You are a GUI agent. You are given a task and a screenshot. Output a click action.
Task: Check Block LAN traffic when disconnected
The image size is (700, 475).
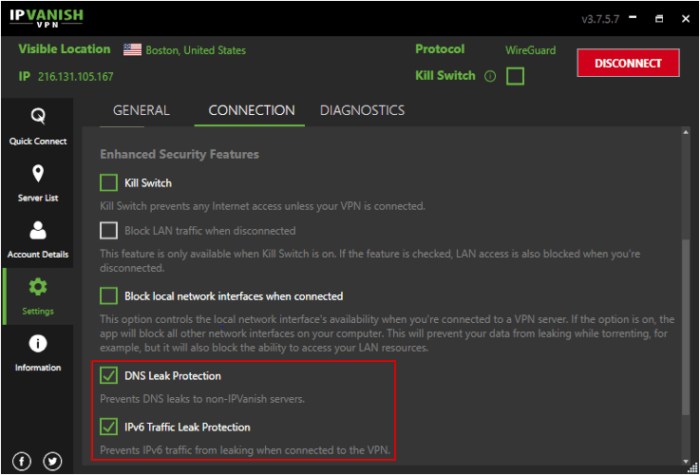(108, 231)
